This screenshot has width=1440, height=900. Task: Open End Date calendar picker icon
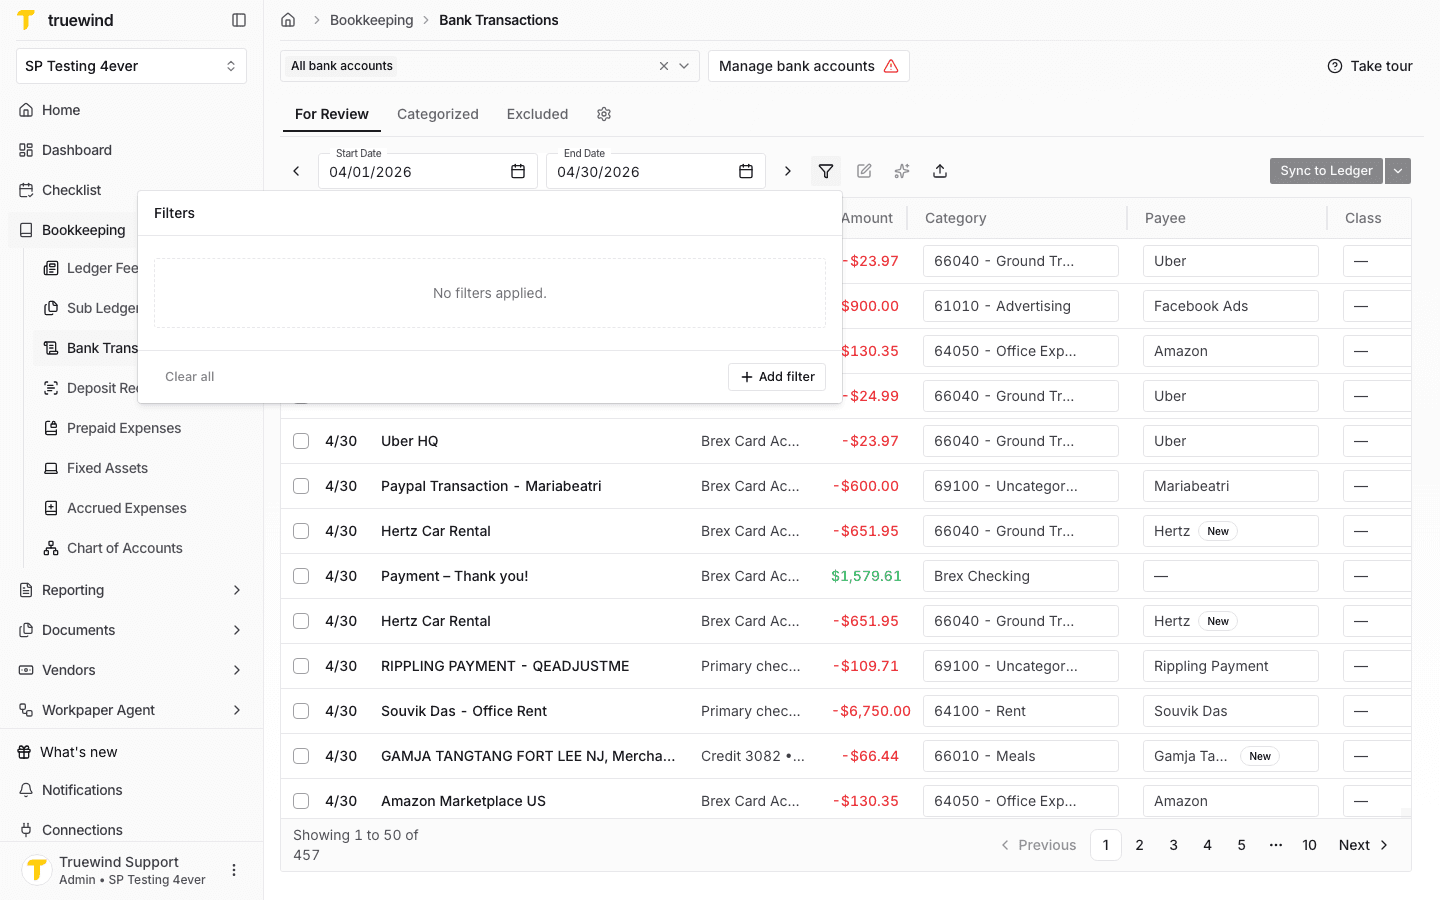[x=746, y=172]
